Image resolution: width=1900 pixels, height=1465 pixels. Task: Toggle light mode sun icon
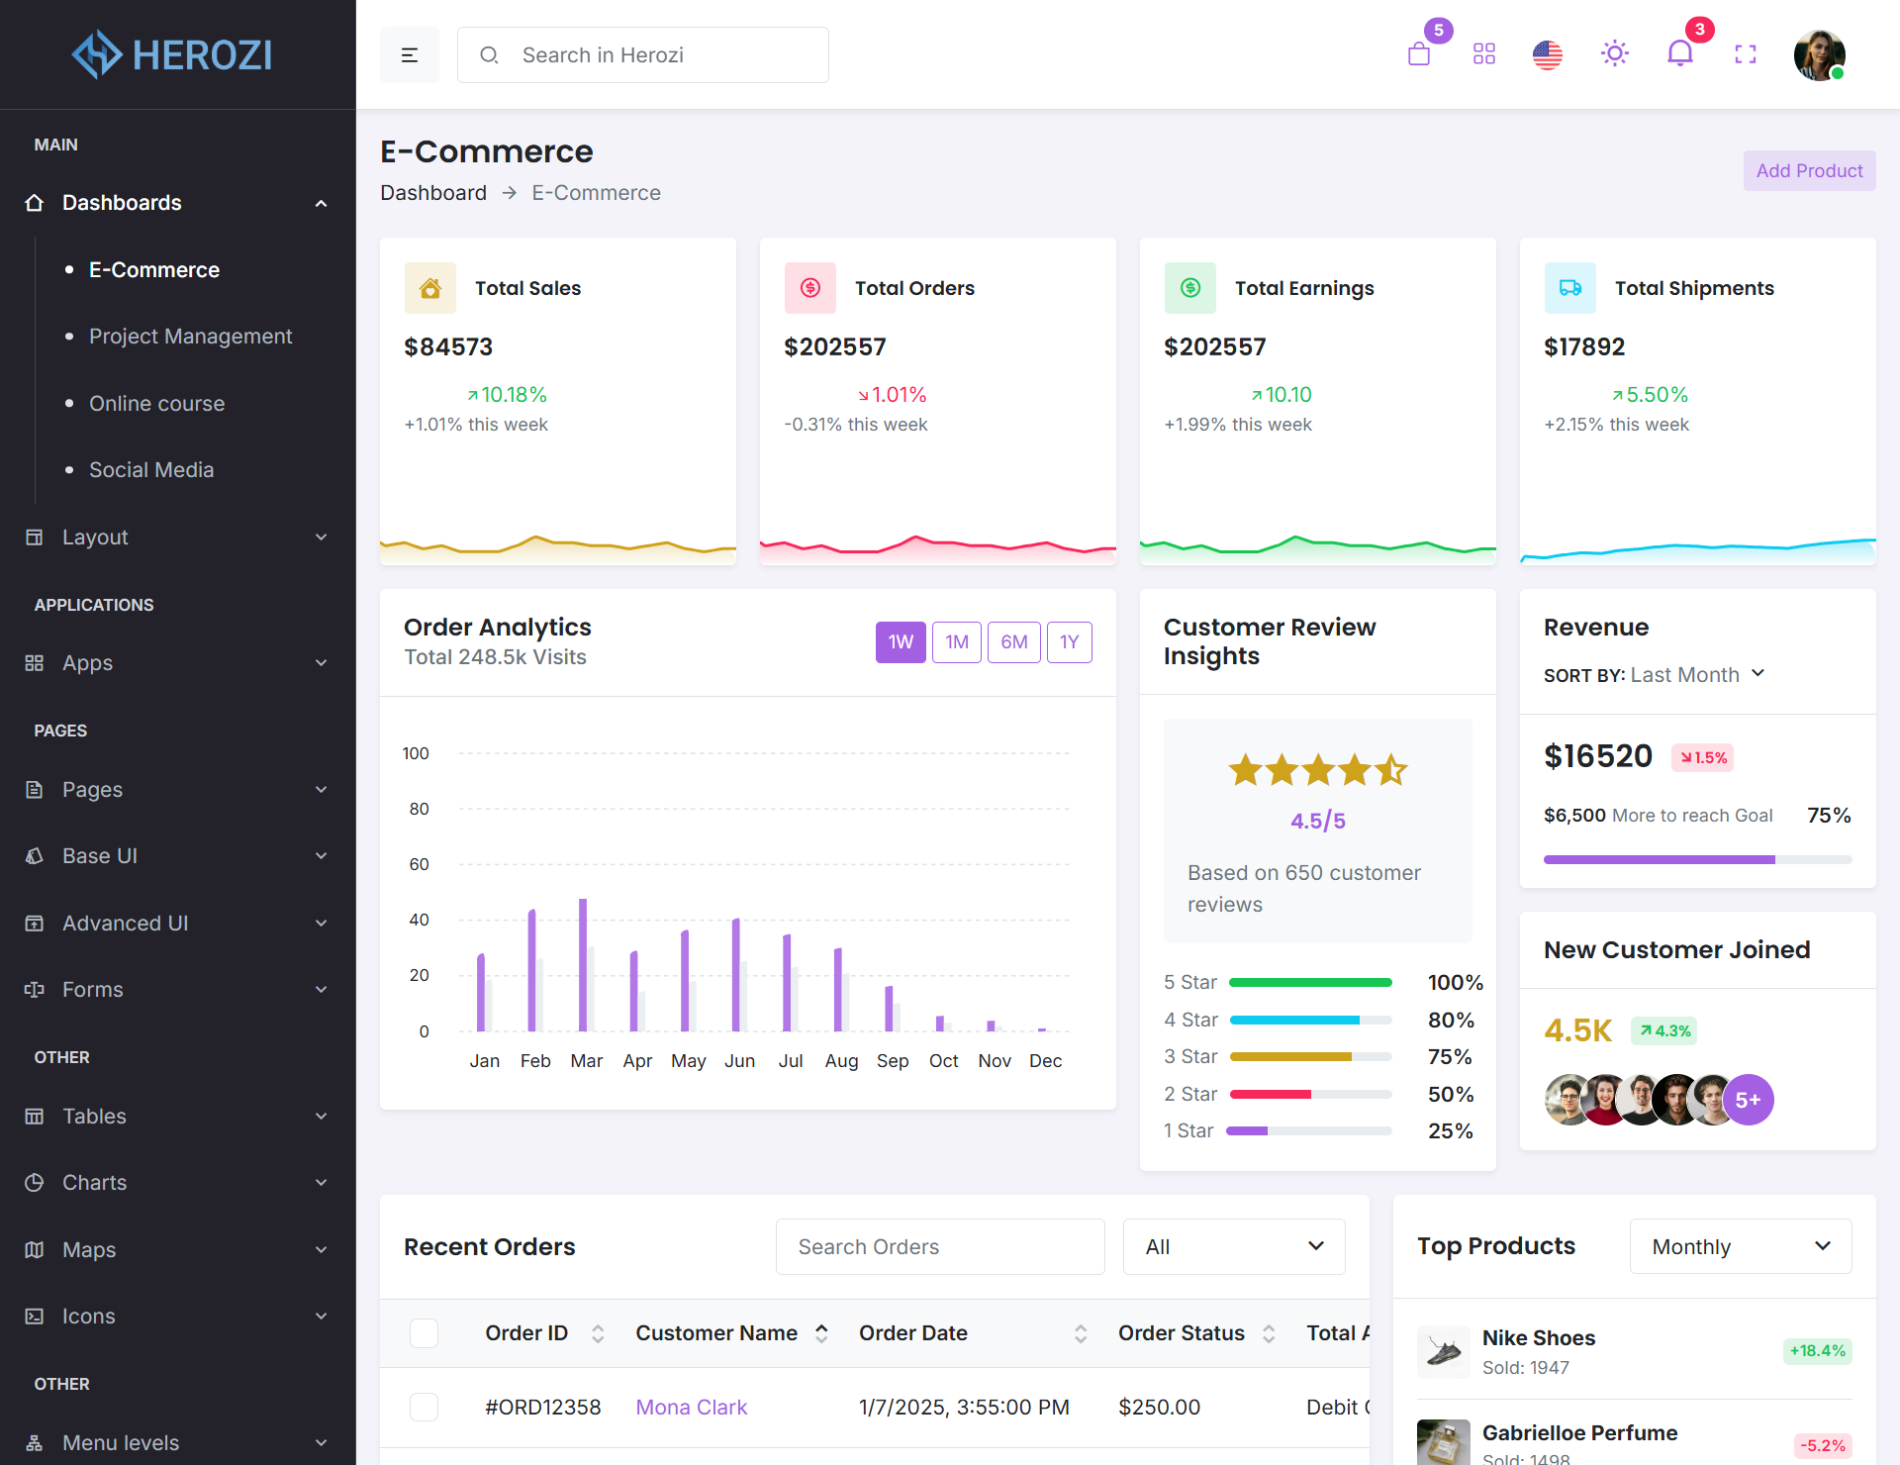click(x=1614, y=54)
